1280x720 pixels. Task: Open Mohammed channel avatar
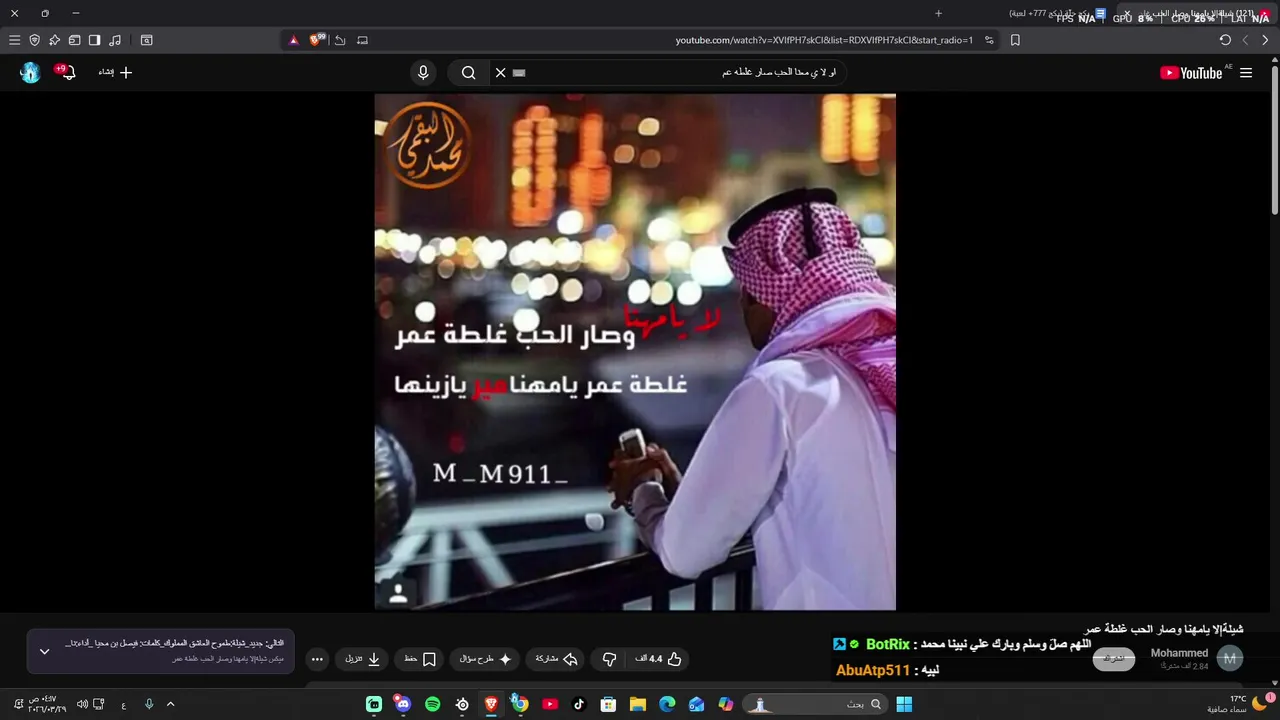coord(1230,658)
